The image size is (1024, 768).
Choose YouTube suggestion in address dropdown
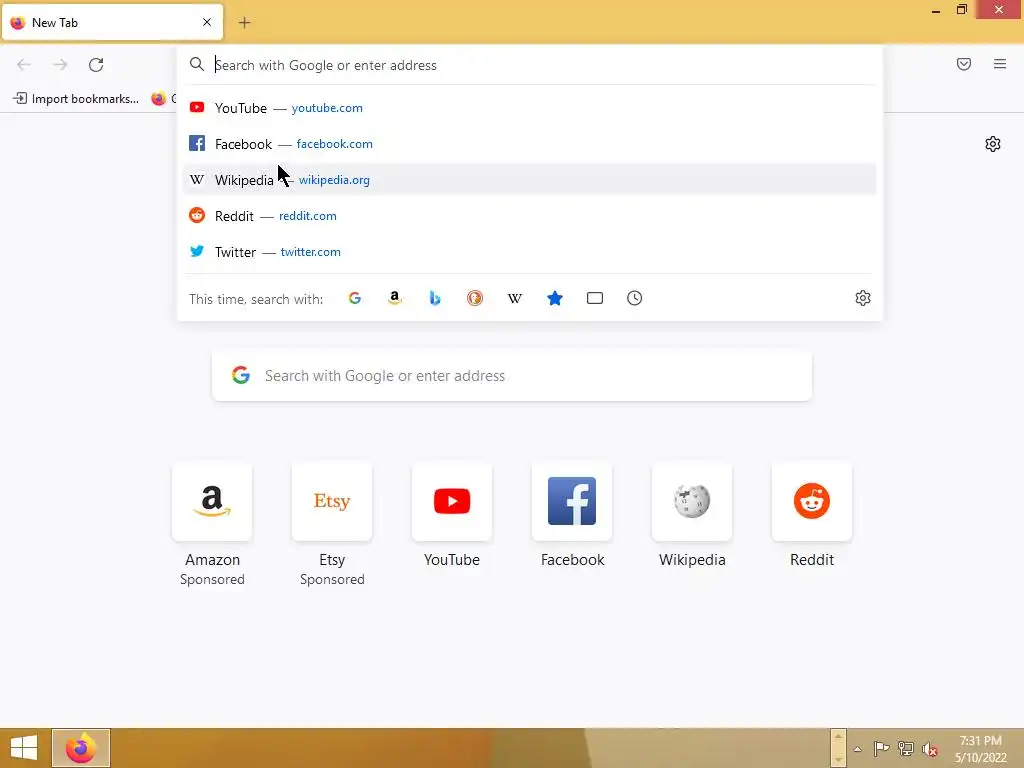[x=530, y=108]
